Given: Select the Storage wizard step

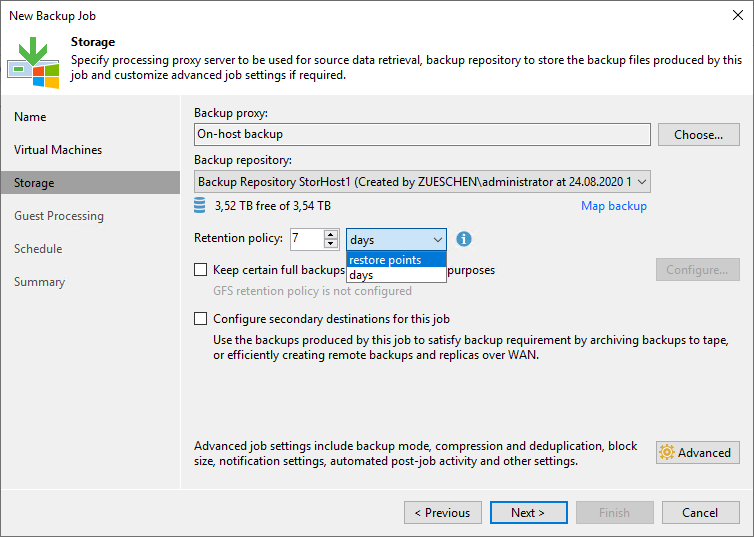Looking at the screenshot, I should click(x=90, y=183).
